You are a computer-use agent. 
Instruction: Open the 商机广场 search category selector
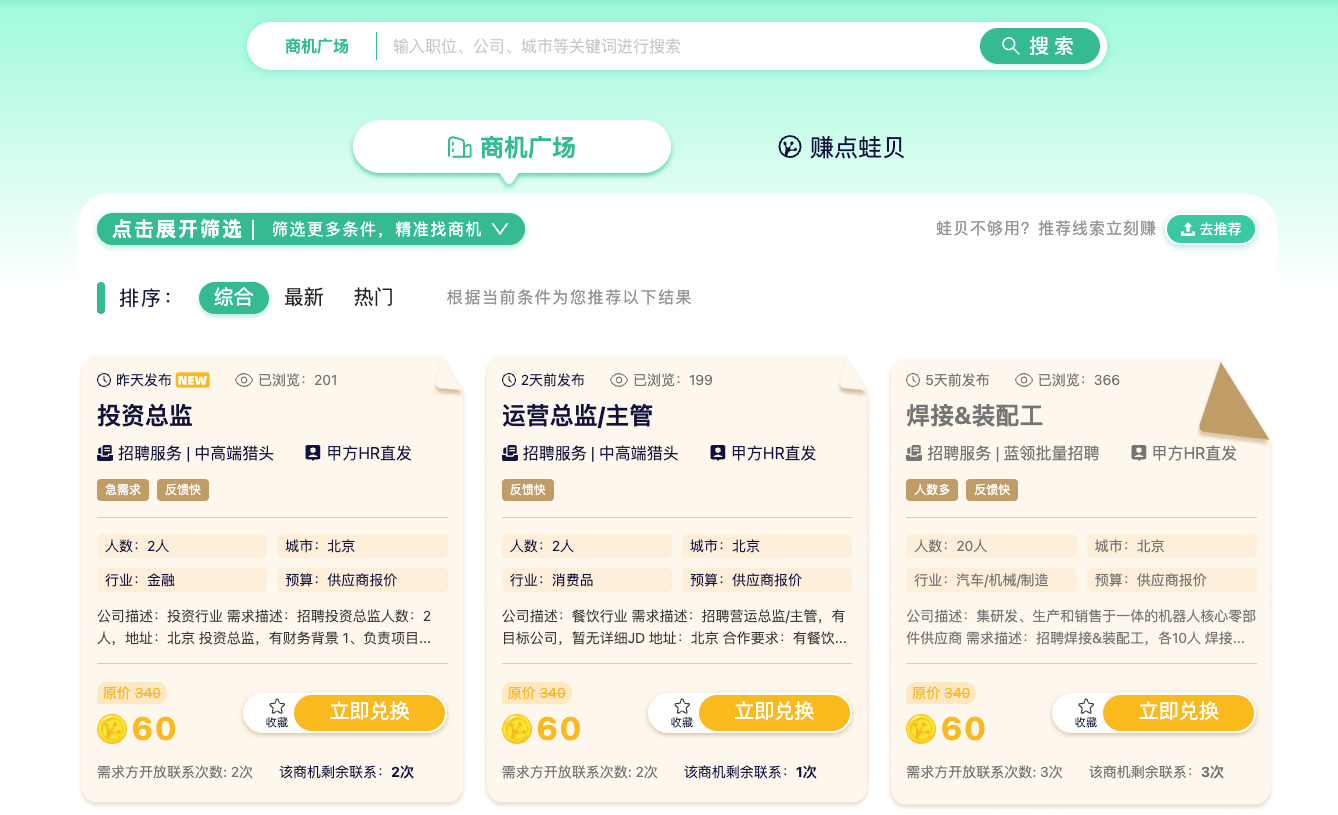tap(316, 46)
